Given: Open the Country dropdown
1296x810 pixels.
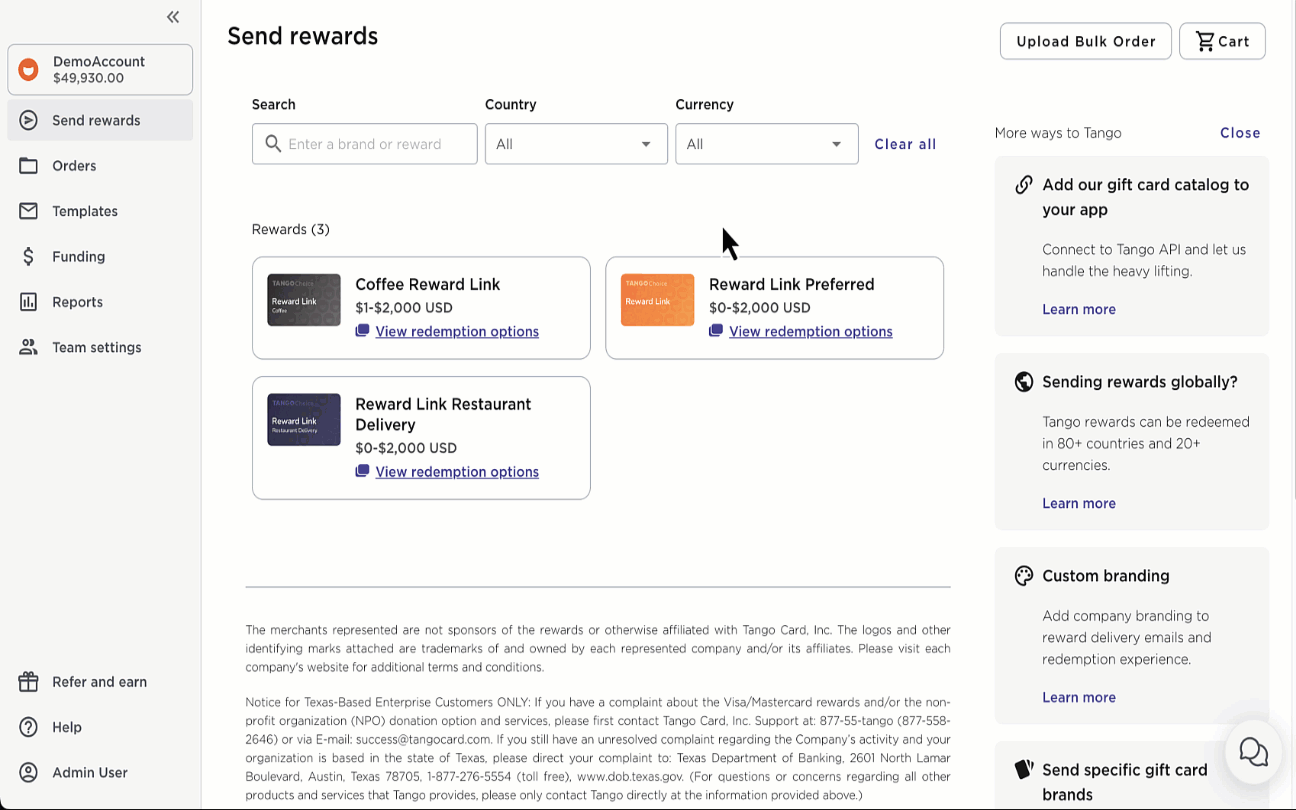Looking at the screenshot, I should point(576,144).
